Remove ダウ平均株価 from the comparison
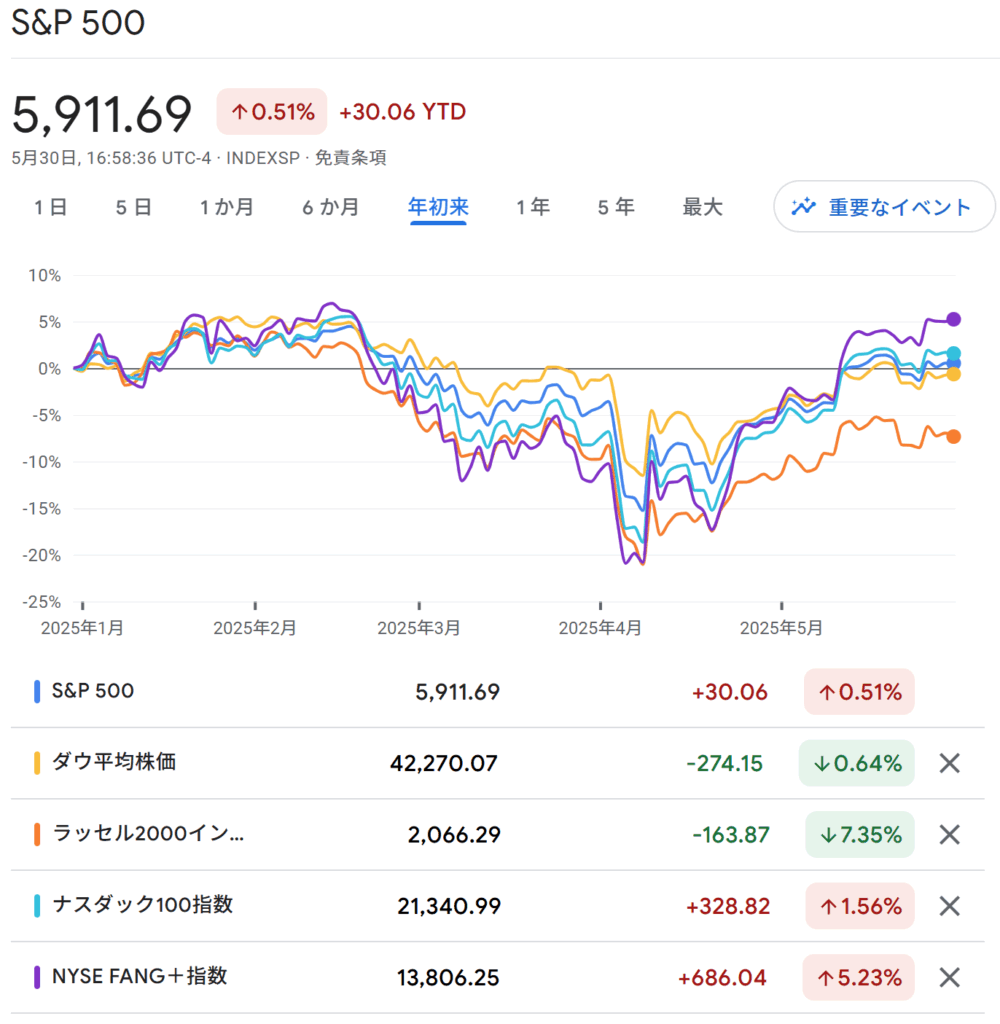 (x=949, y=763)
